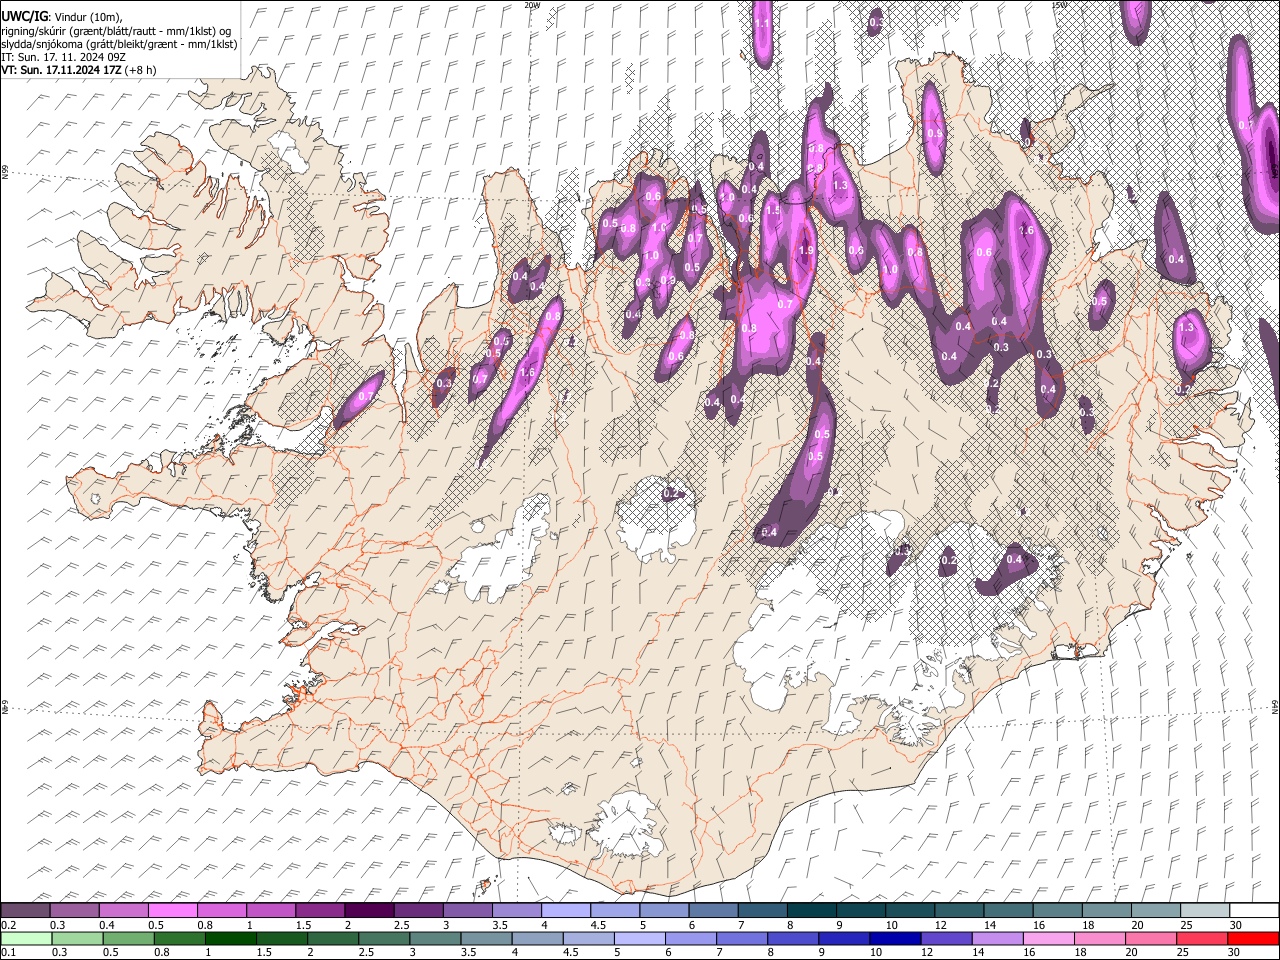Click the palest green 0.1–0.3 swatch in lower legend
Image resolution: width=1280 pixels, height=960 pixels.
tap(25, 938)
